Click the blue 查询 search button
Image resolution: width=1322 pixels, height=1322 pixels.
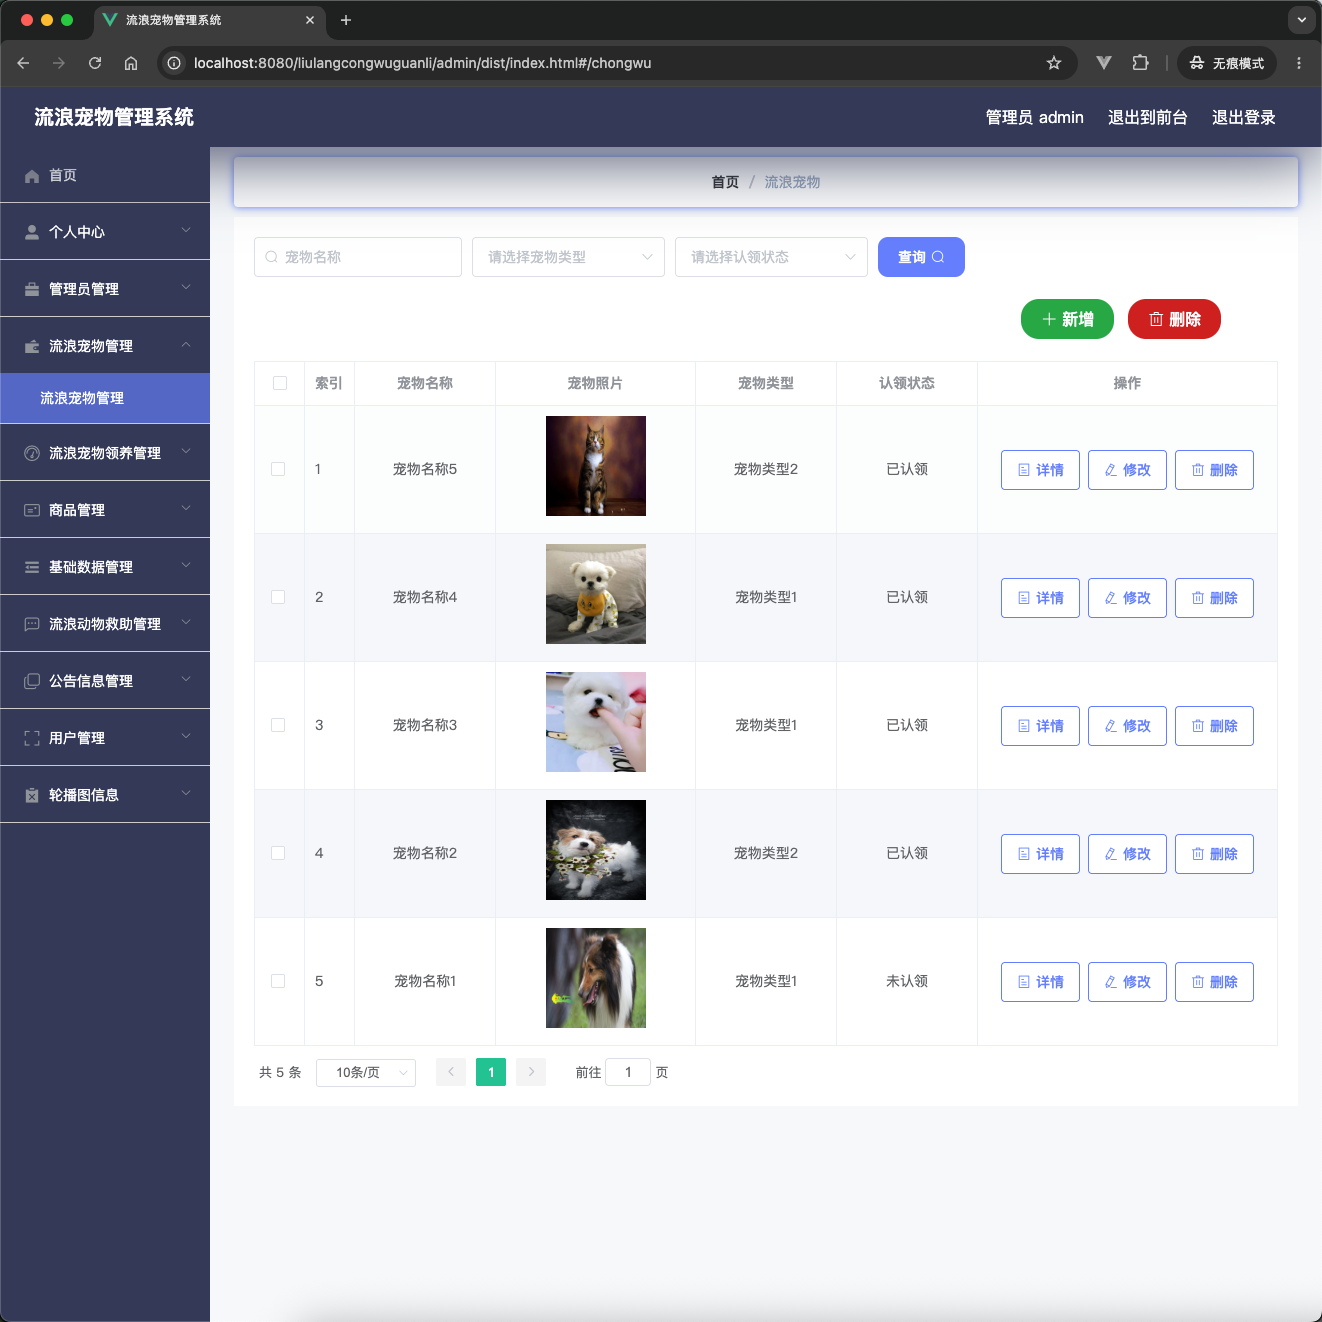921,257
